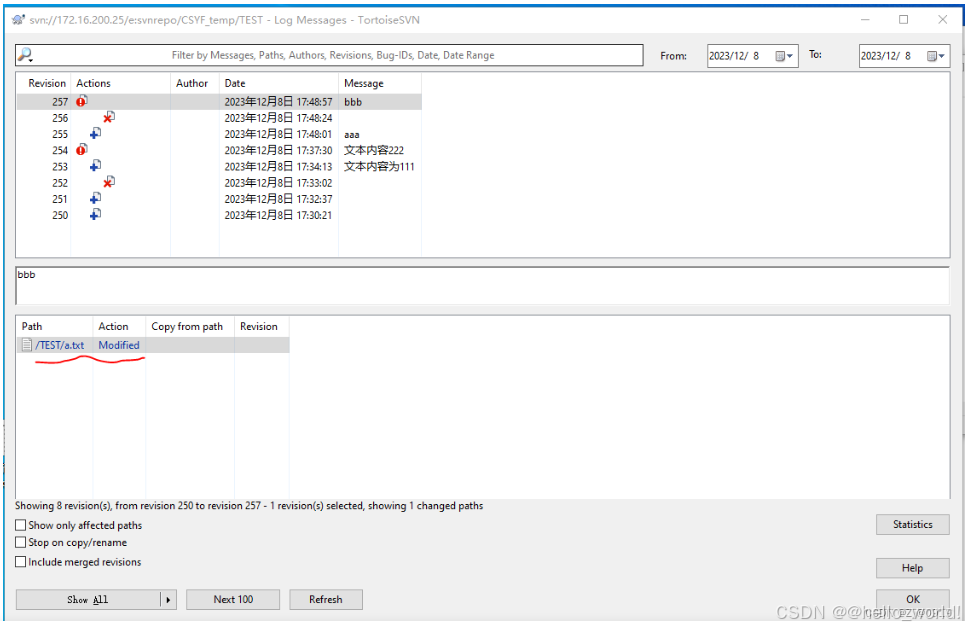Click the modified action icon for revision 257

pyautogui.click(x=82, y=101)
